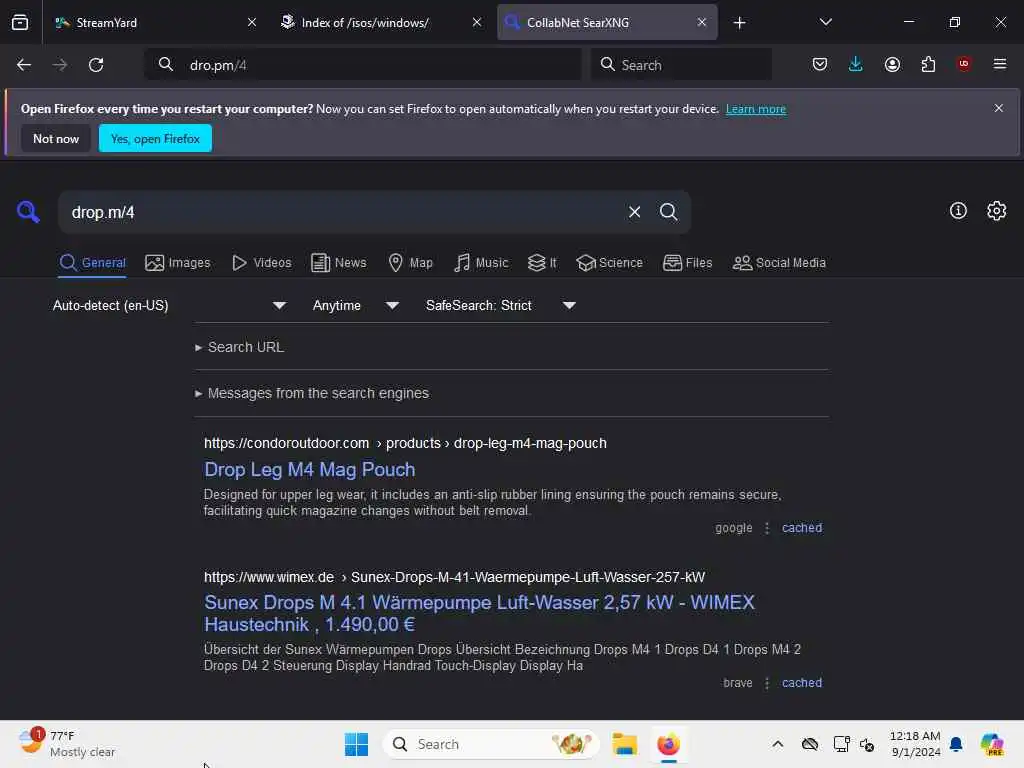Open the clock showing 12:18 AM
Screen dimensions: 1024x768
tap(915, 744)
